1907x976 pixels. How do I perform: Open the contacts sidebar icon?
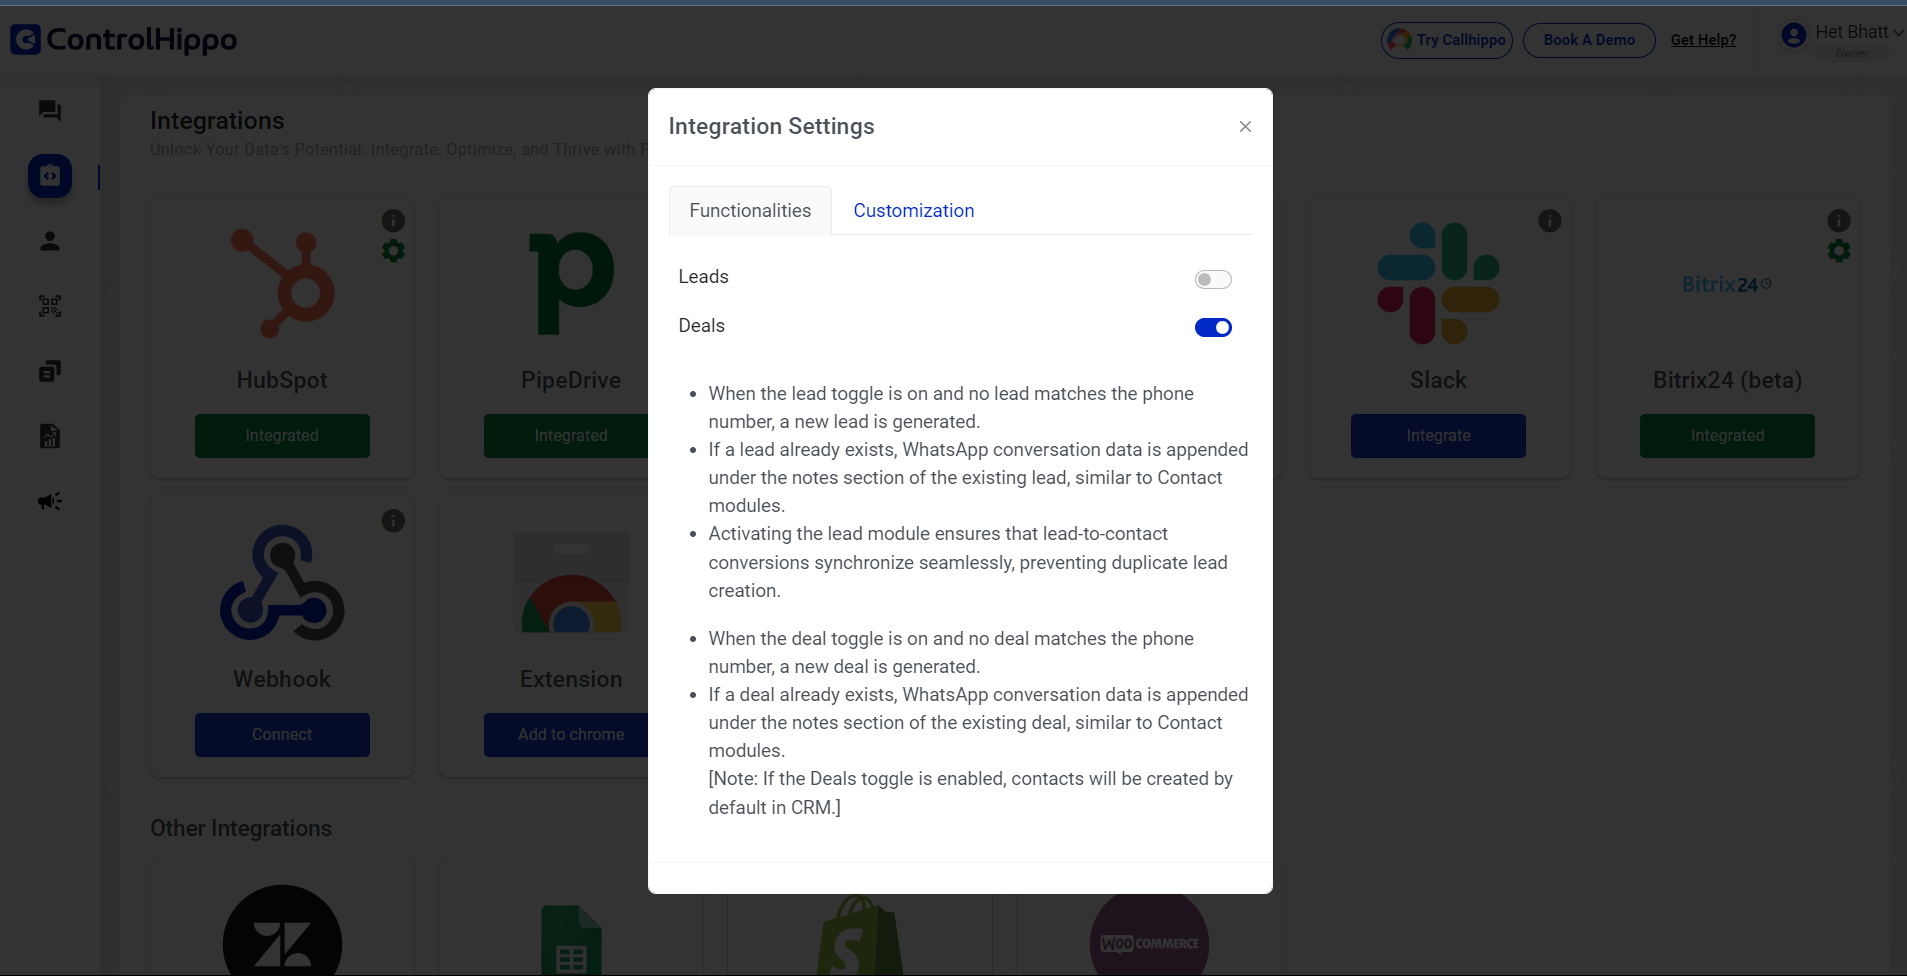(x=50, y=241)
